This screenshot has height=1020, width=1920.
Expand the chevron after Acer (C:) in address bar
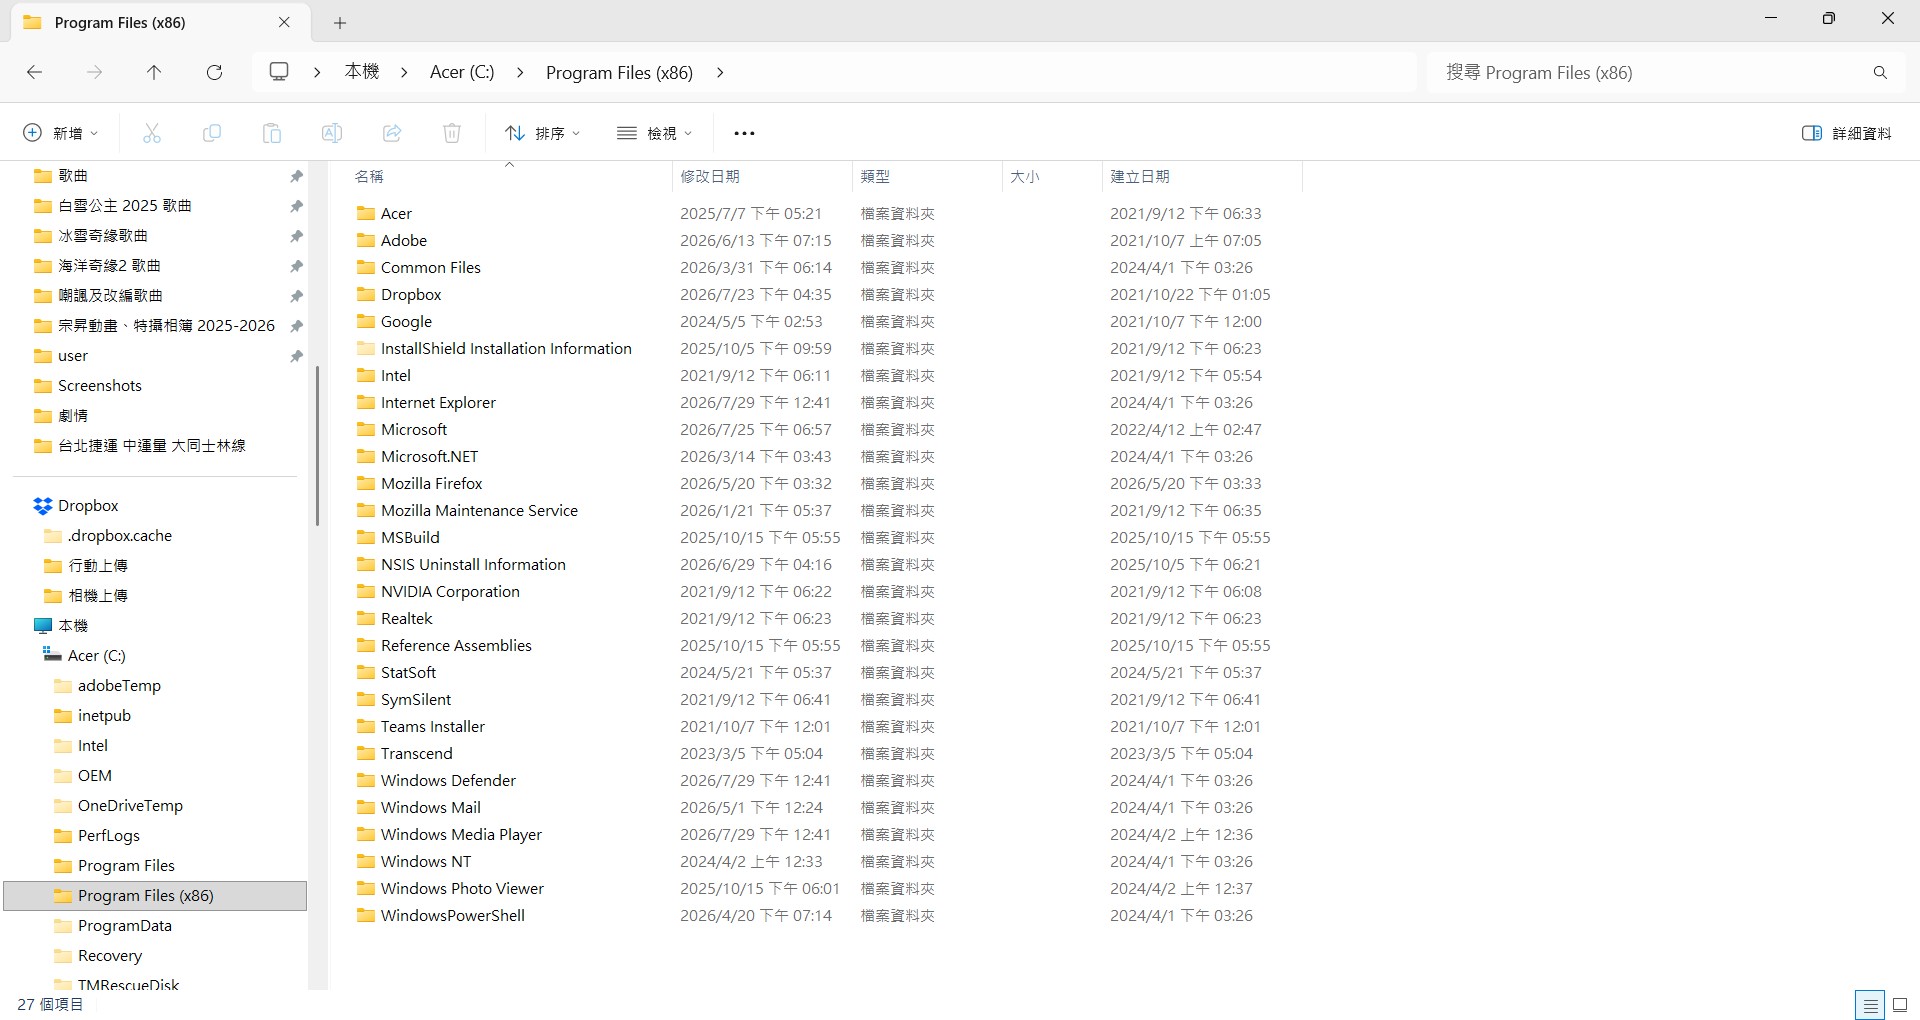coord(520,72)
